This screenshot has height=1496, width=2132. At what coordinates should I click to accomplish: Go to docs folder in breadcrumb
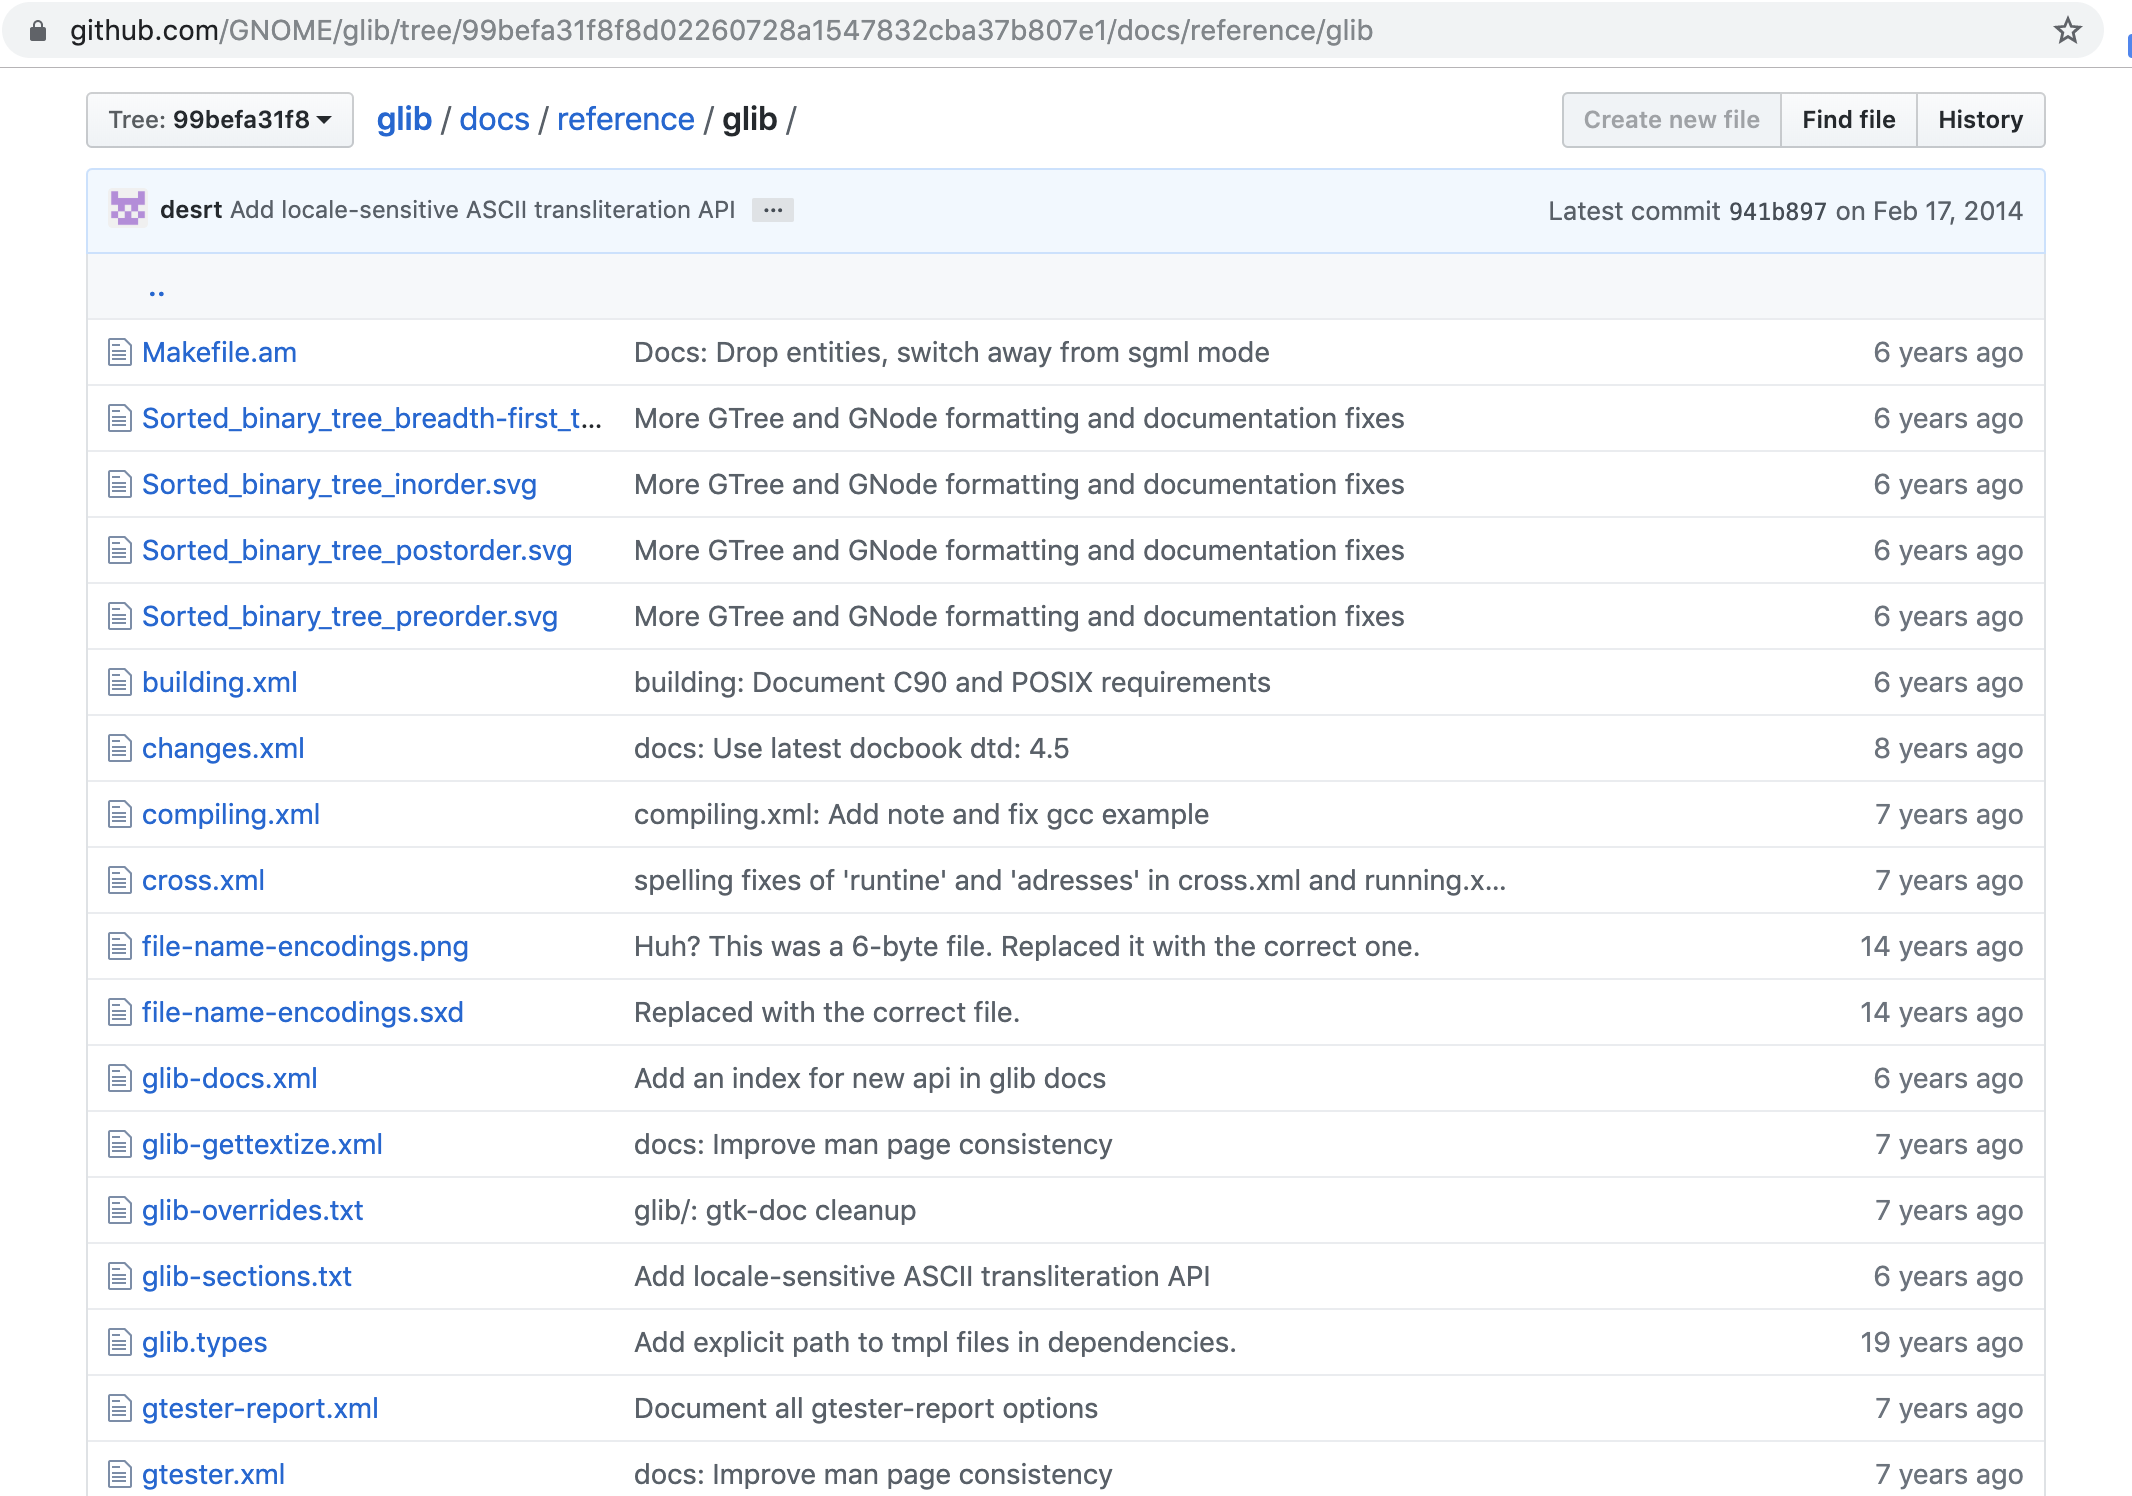[494, 120]
